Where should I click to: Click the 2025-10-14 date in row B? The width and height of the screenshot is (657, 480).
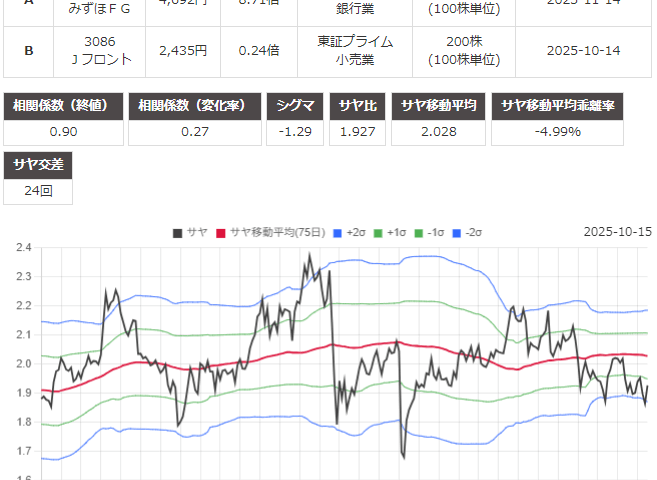tap(585, 50)
